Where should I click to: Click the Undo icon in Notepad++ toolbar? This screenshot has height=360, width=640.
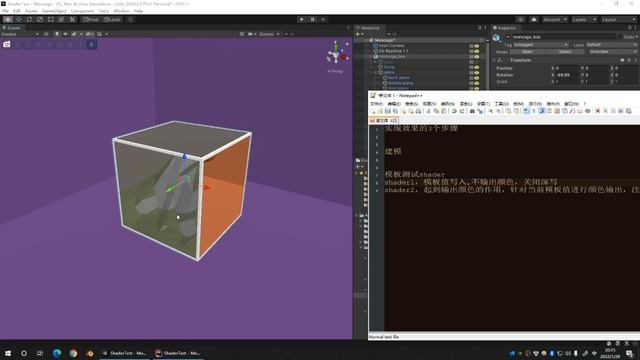pos(454,111)
